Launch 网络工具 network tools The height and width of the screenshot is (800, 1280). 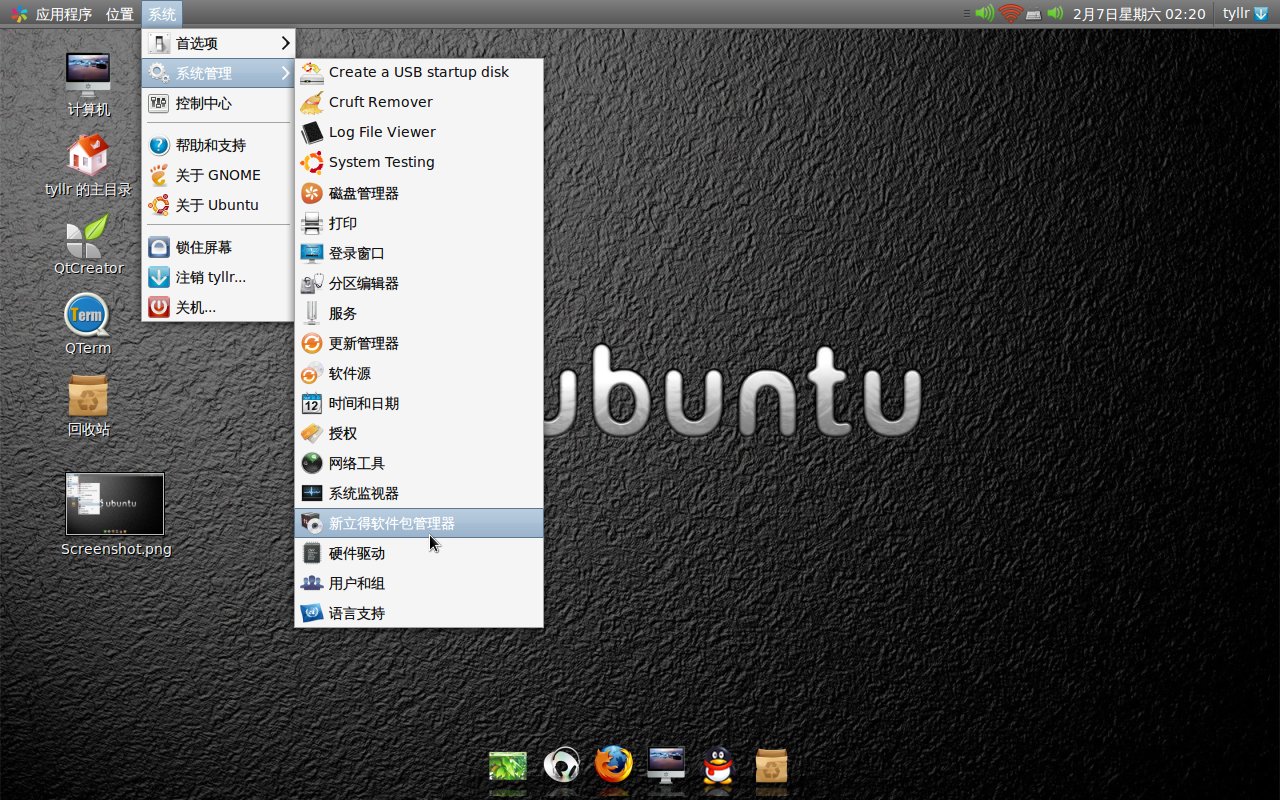419,463
